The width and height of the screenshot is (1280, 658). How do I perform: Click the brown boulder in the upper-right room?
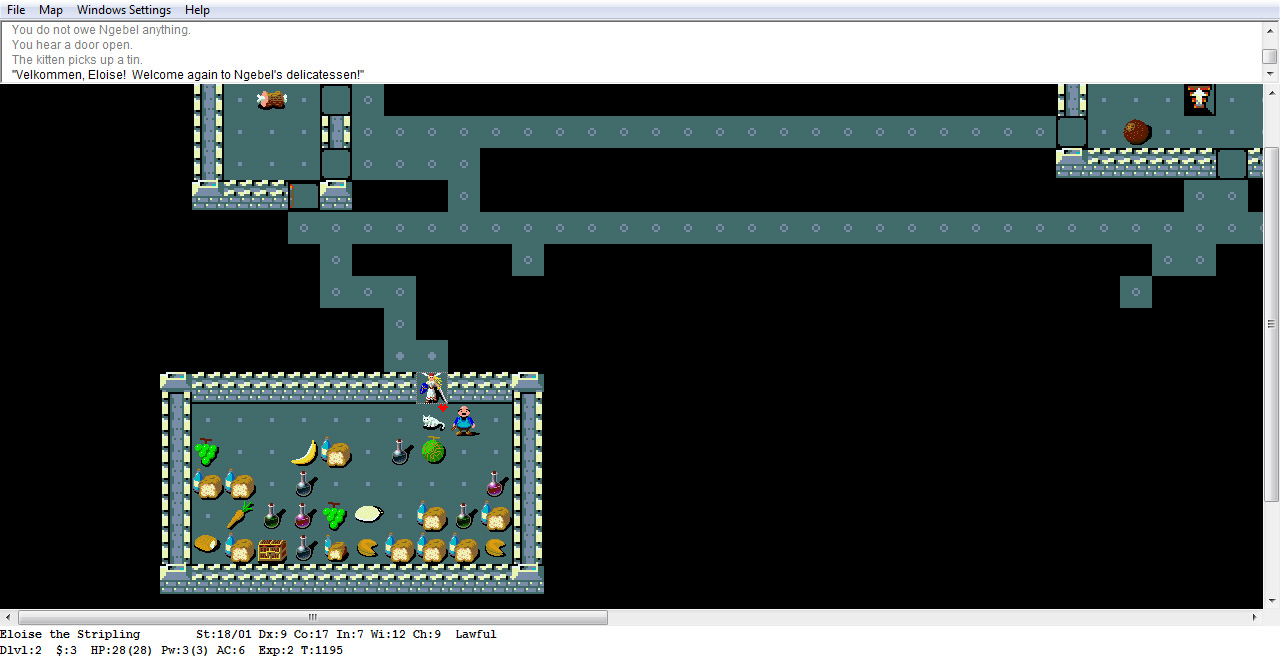(1136, 132)
